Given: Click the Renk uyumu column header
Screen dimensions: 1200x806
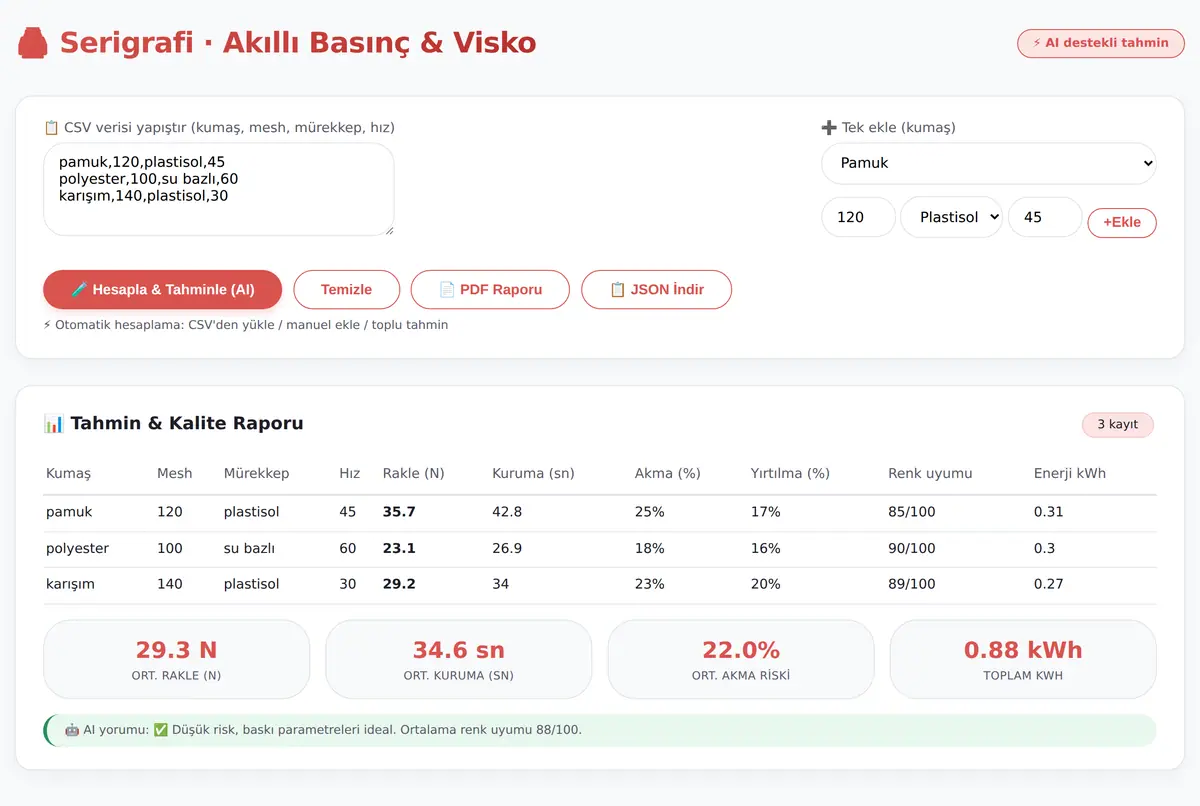Looking at the screenshot, I should pos(930,473).
